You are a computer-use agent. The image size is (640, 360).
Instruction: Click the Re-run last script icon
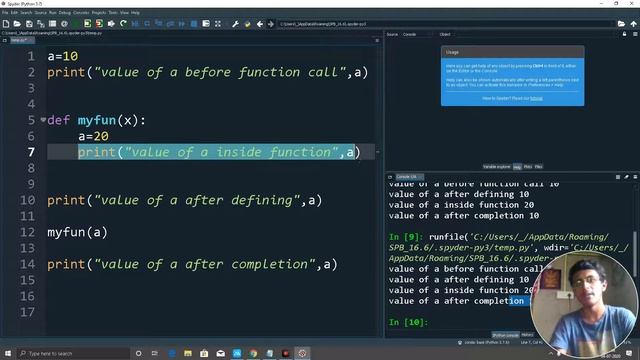123,24
